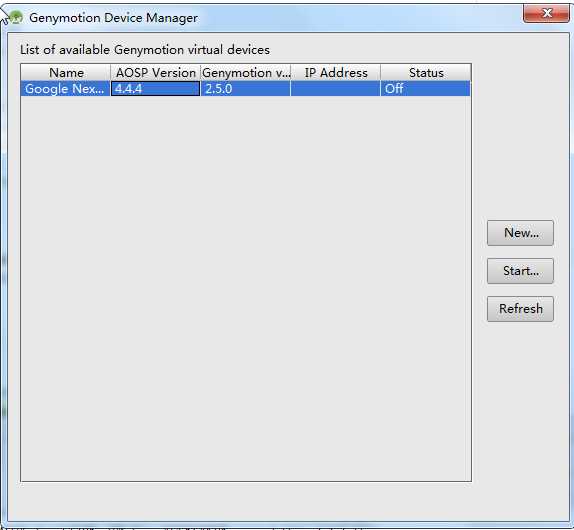
Task: Select the Off status cell
Action: click(425, 89)
